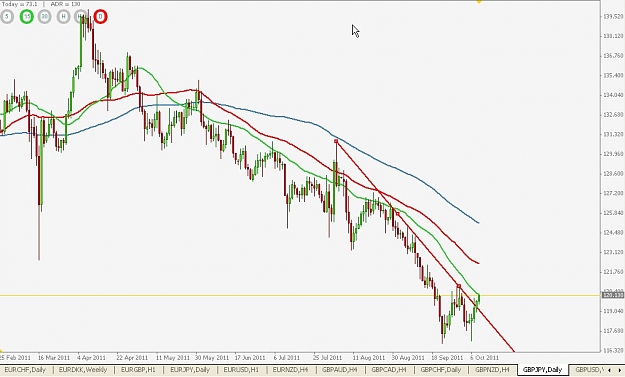Click the '6 Oct 2011' date label
Viewport: 625px width, 377px height.
tap(485, 357)
